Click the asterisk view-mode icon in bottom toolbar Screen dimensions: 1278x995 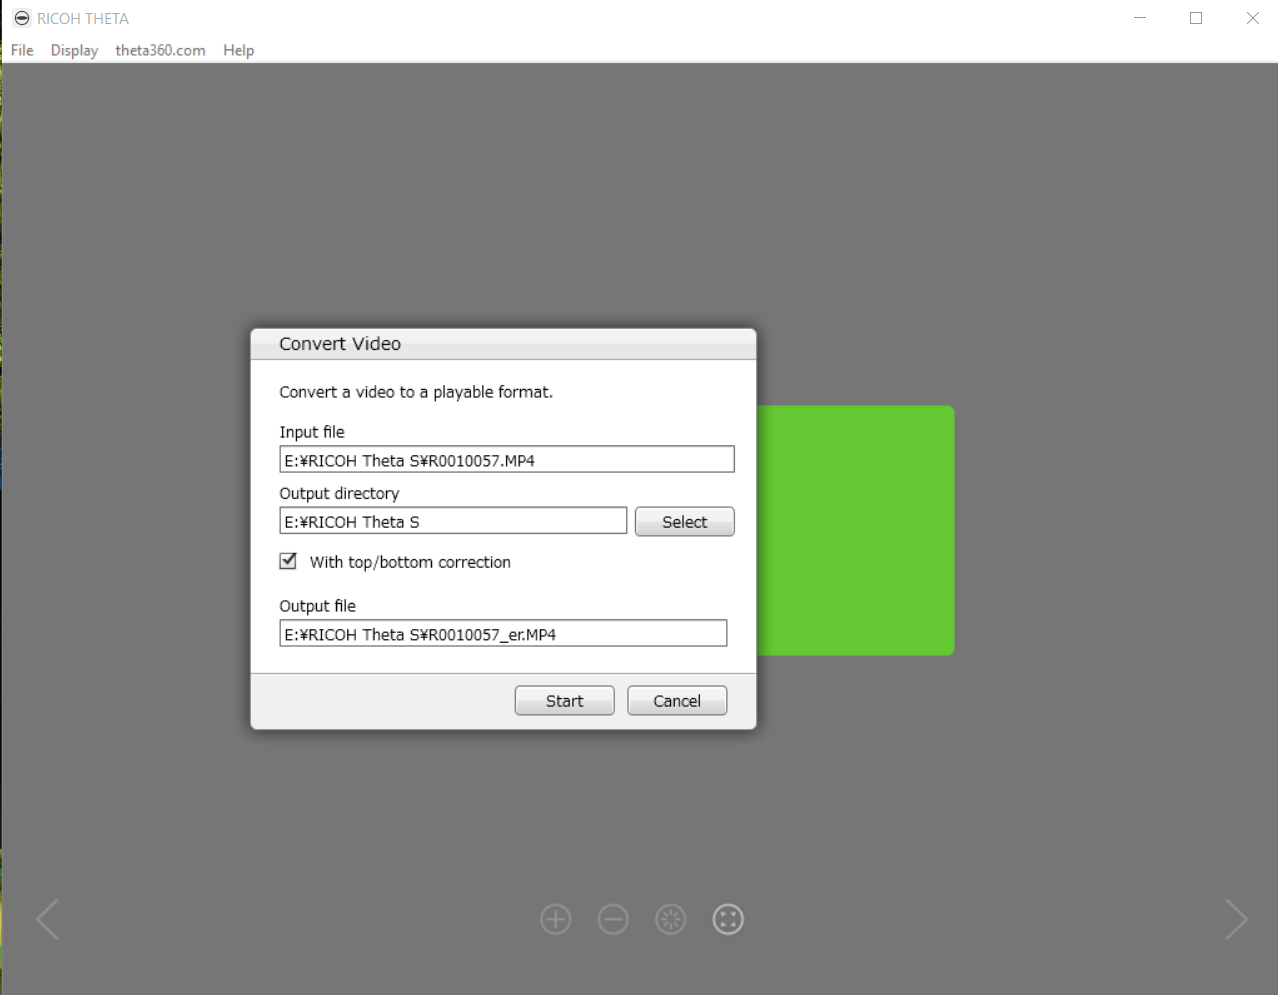tap(670, 919)
